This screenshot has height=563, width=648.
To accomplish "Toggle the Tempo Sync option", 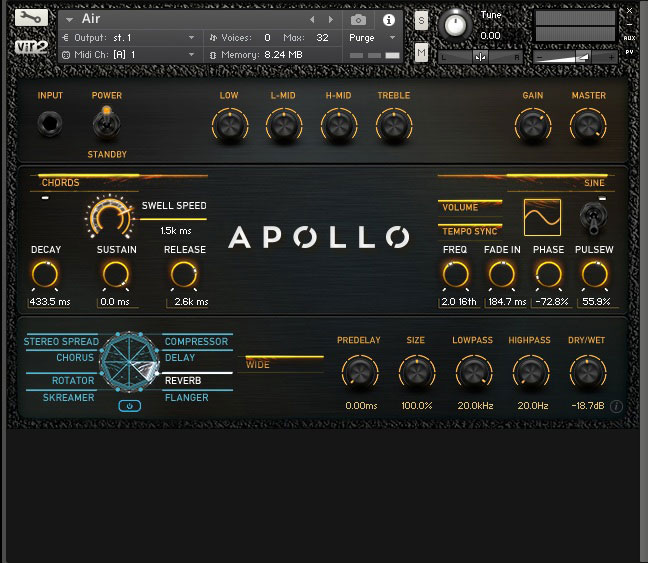I will coord(470,231).
